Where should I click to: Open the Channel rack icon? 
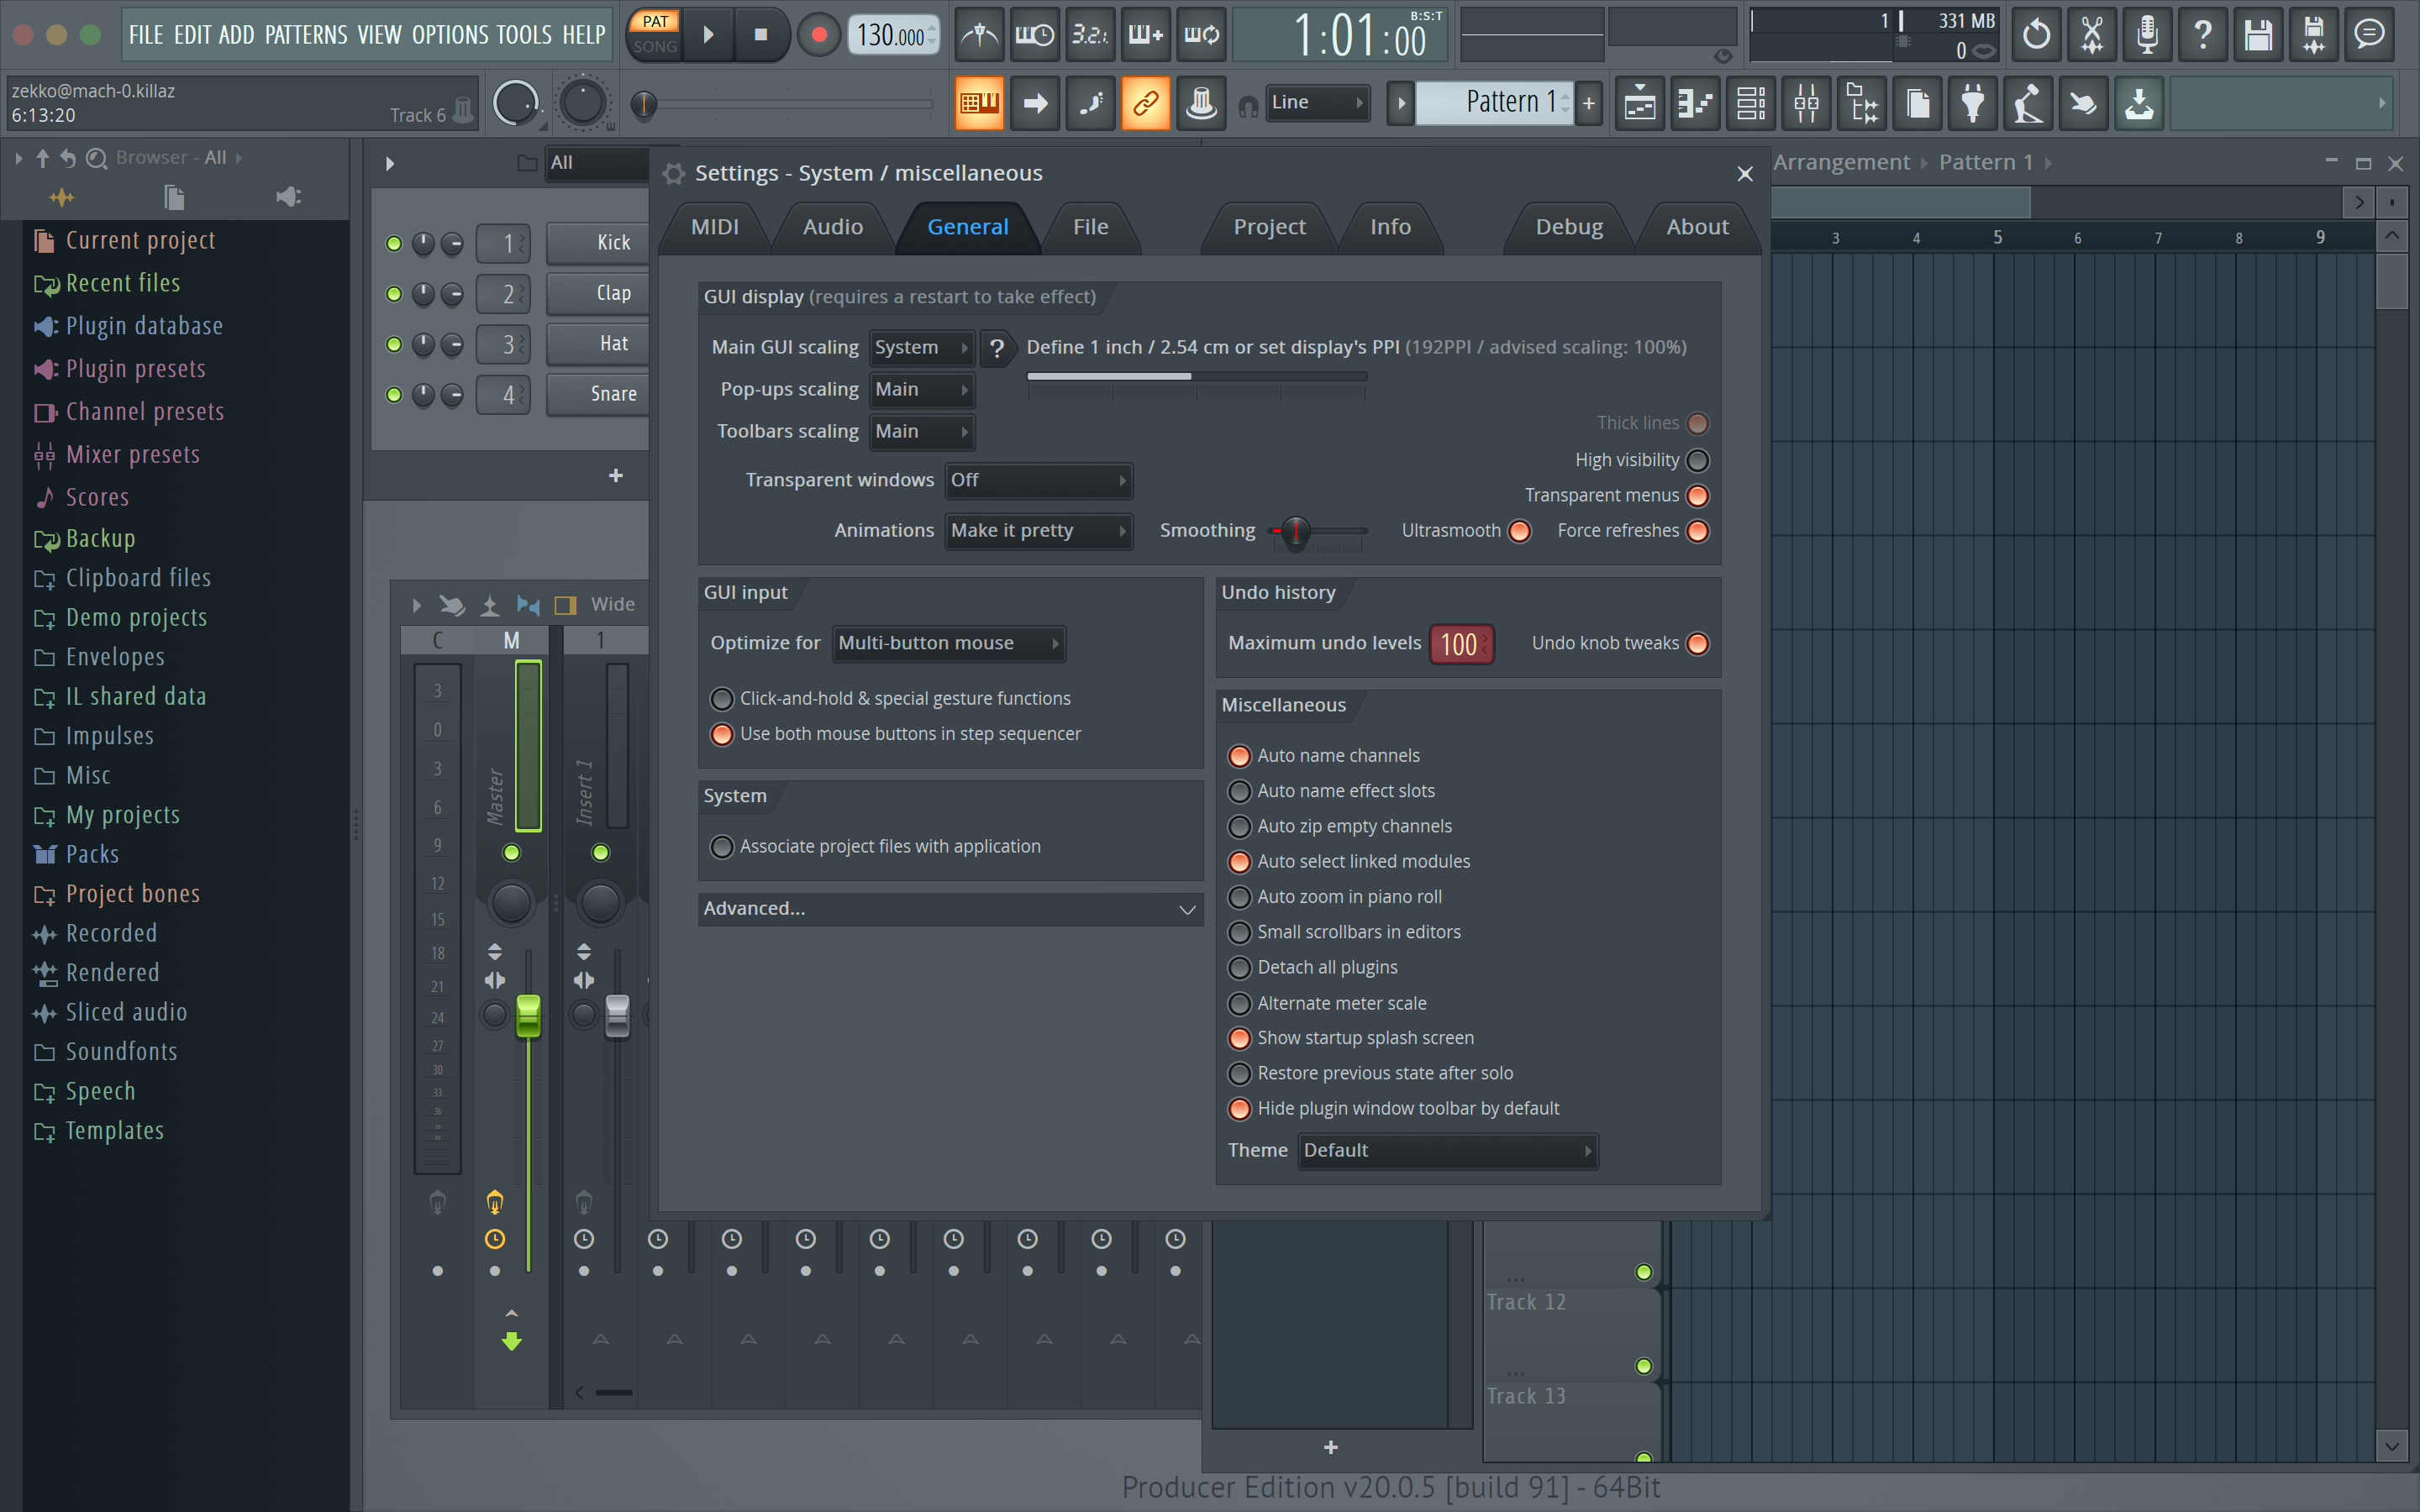click(1751, 103)
